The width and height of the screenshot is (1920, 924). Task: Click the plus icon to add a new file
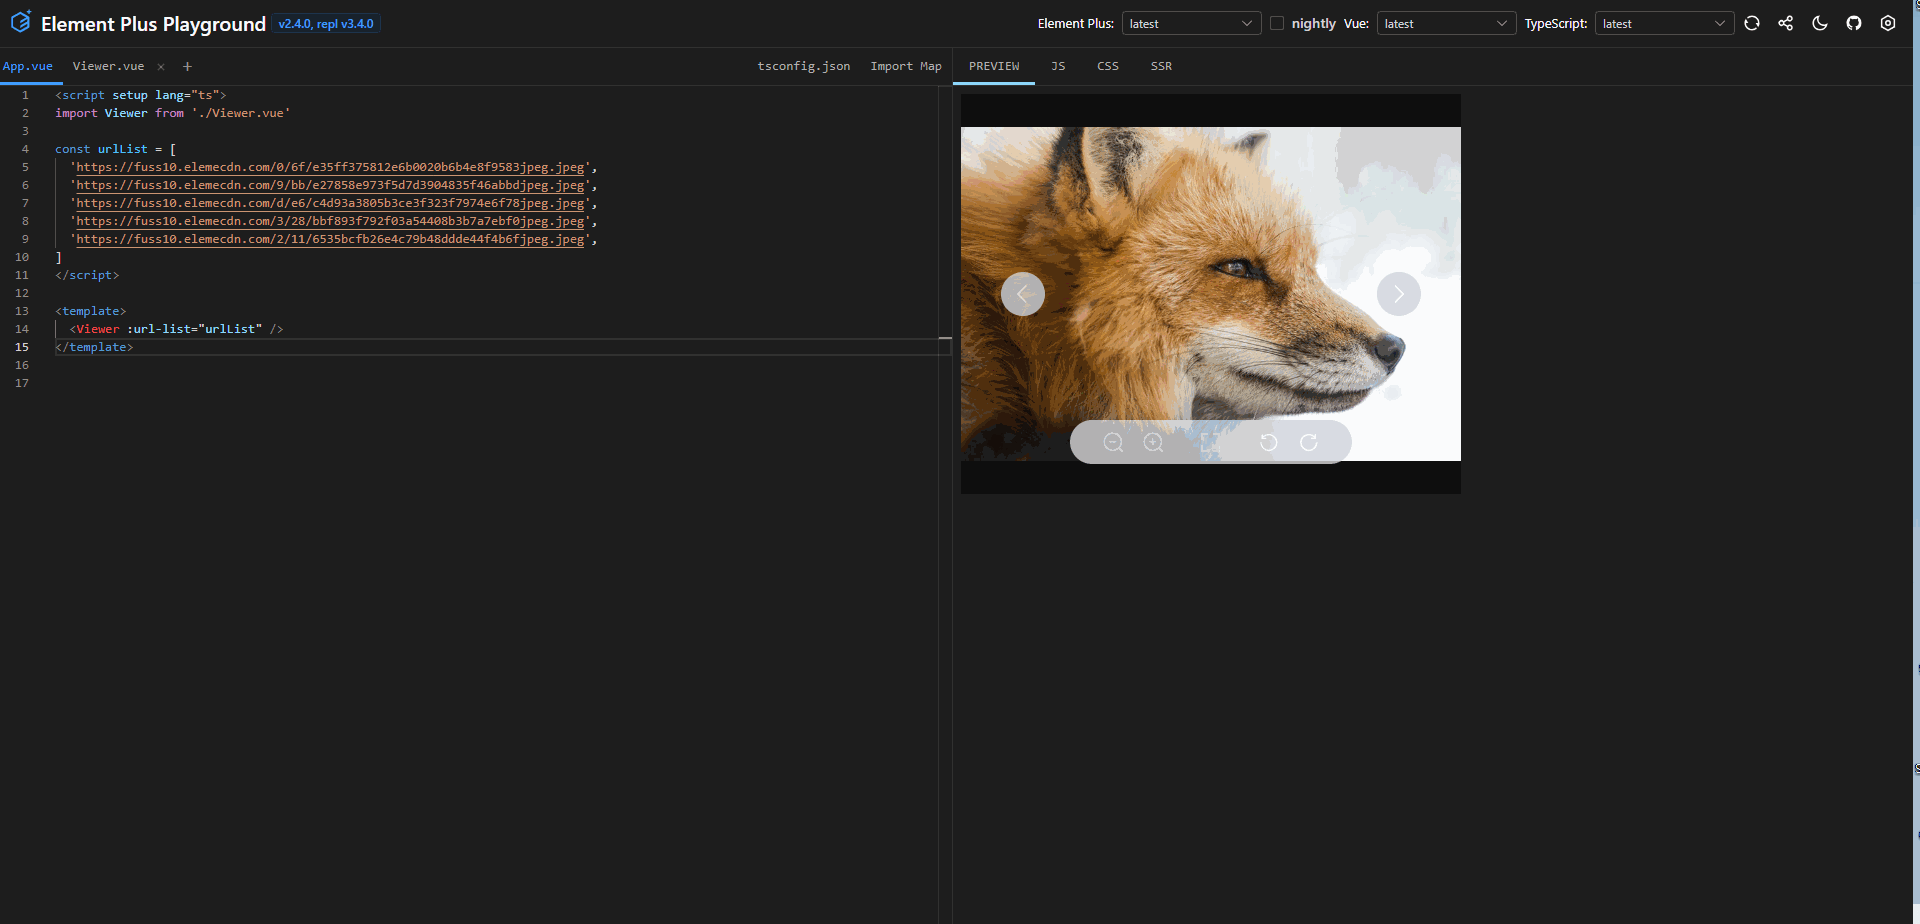point(187,66)
